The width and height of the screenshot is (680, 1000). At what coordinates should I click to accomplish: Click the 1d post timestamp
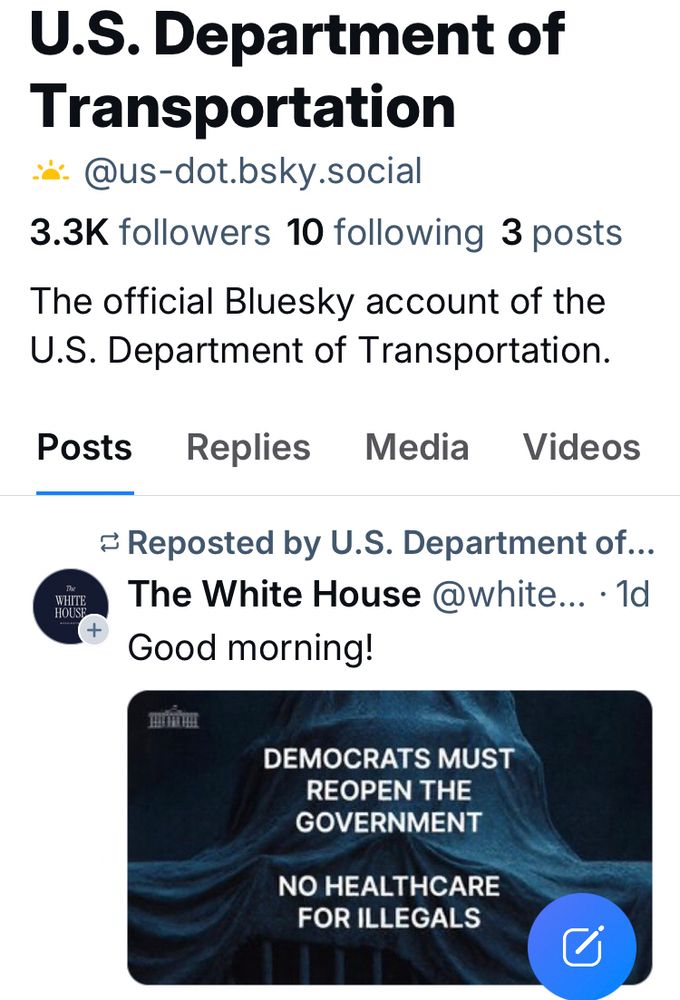tap(632, 594)
